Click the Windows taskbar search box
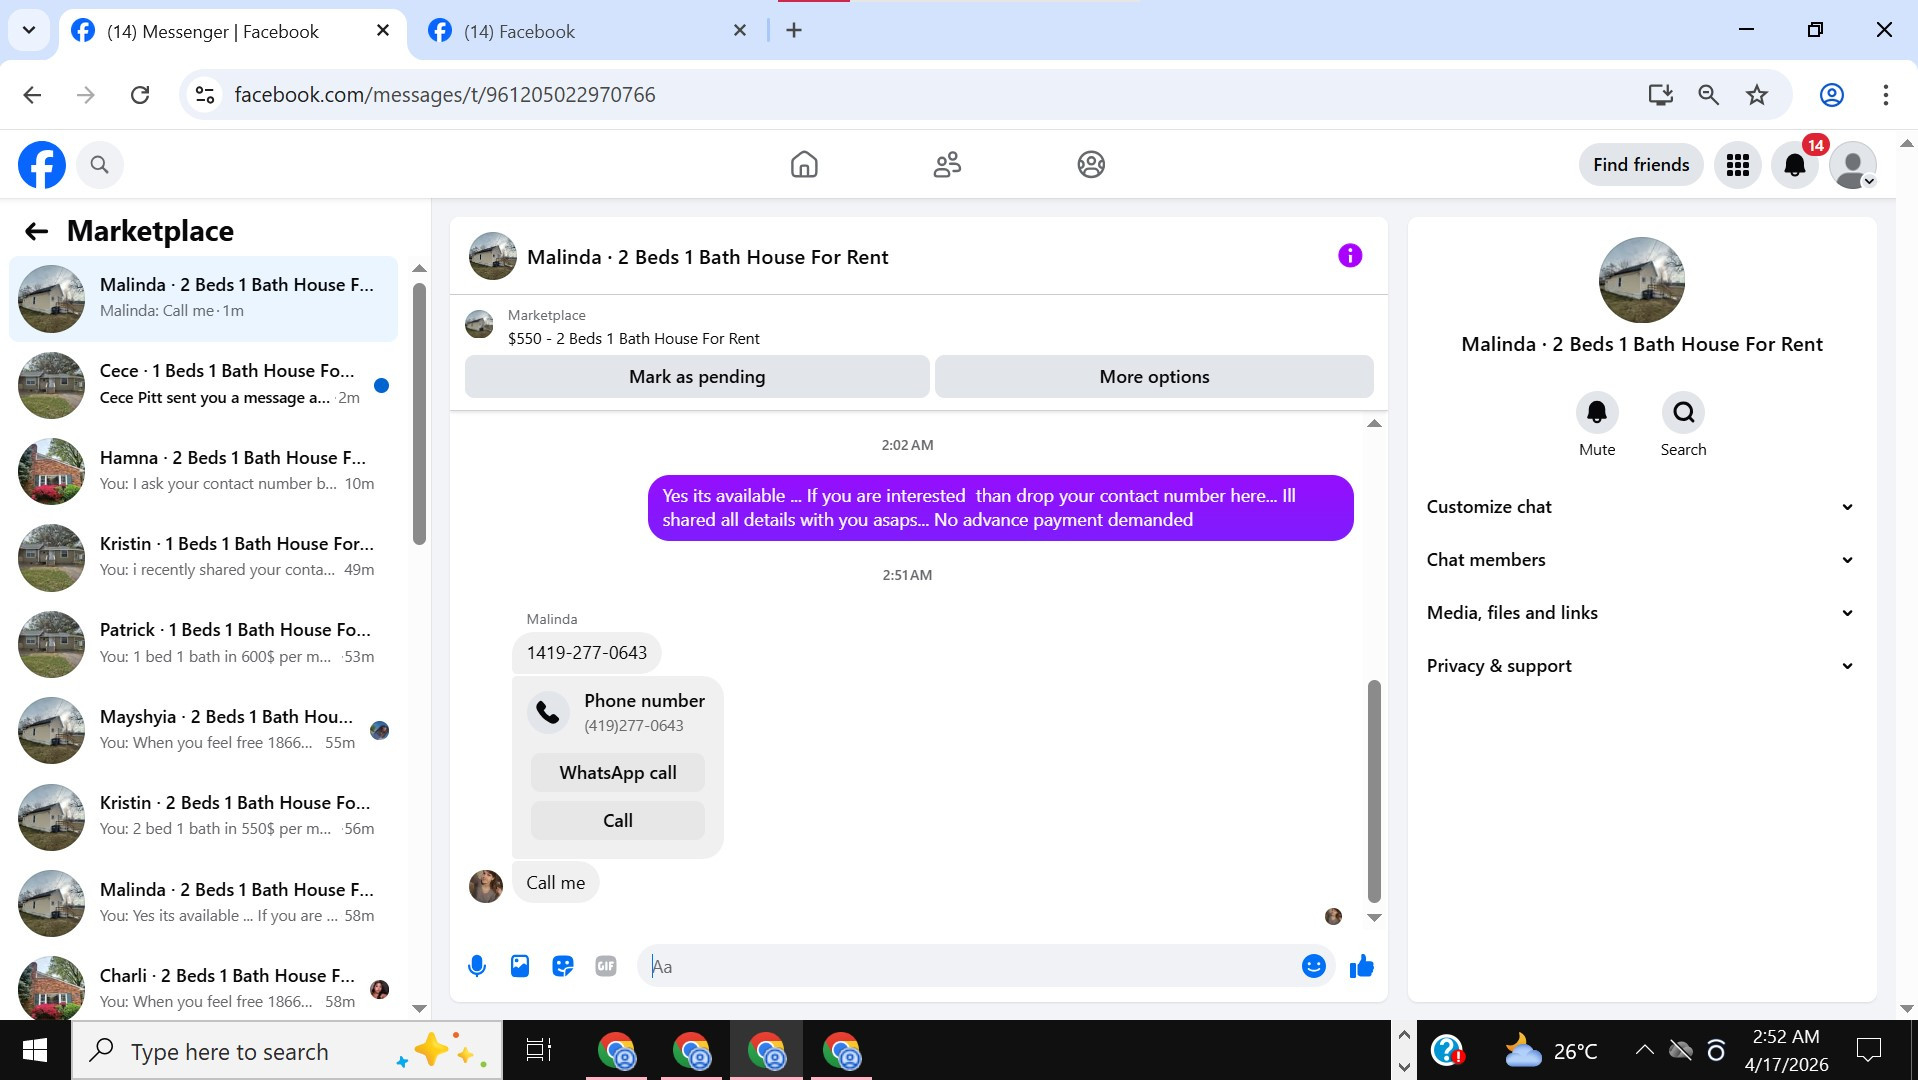Image resolution: width=1918 pixels, height=1080 pixels. 287,1051
